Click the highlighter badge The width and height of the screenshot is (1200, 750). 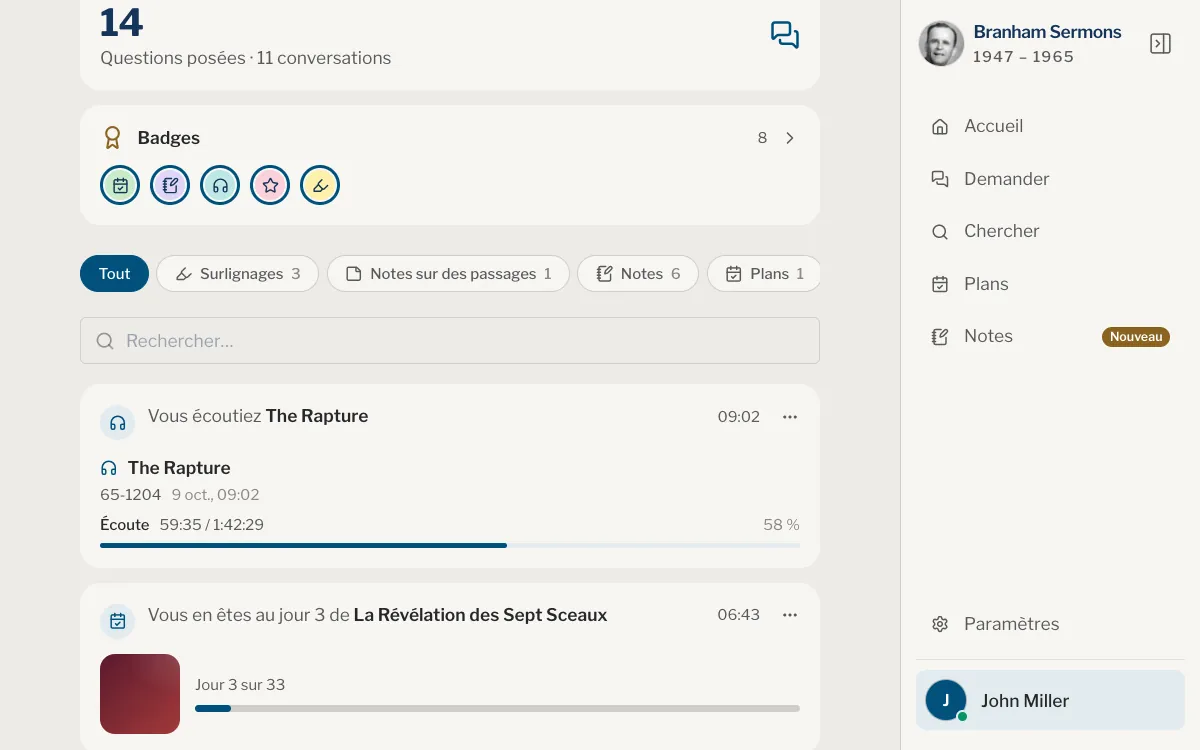[x=320, y=185]
